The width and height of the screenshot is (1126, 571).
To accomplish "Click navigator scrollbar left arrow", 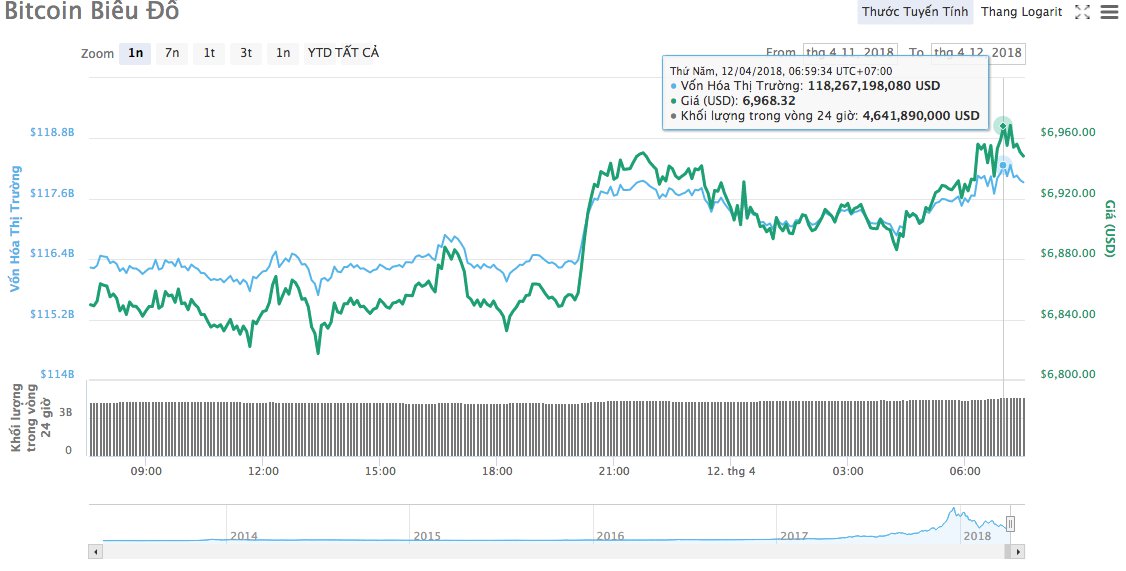I will [96, 552].
